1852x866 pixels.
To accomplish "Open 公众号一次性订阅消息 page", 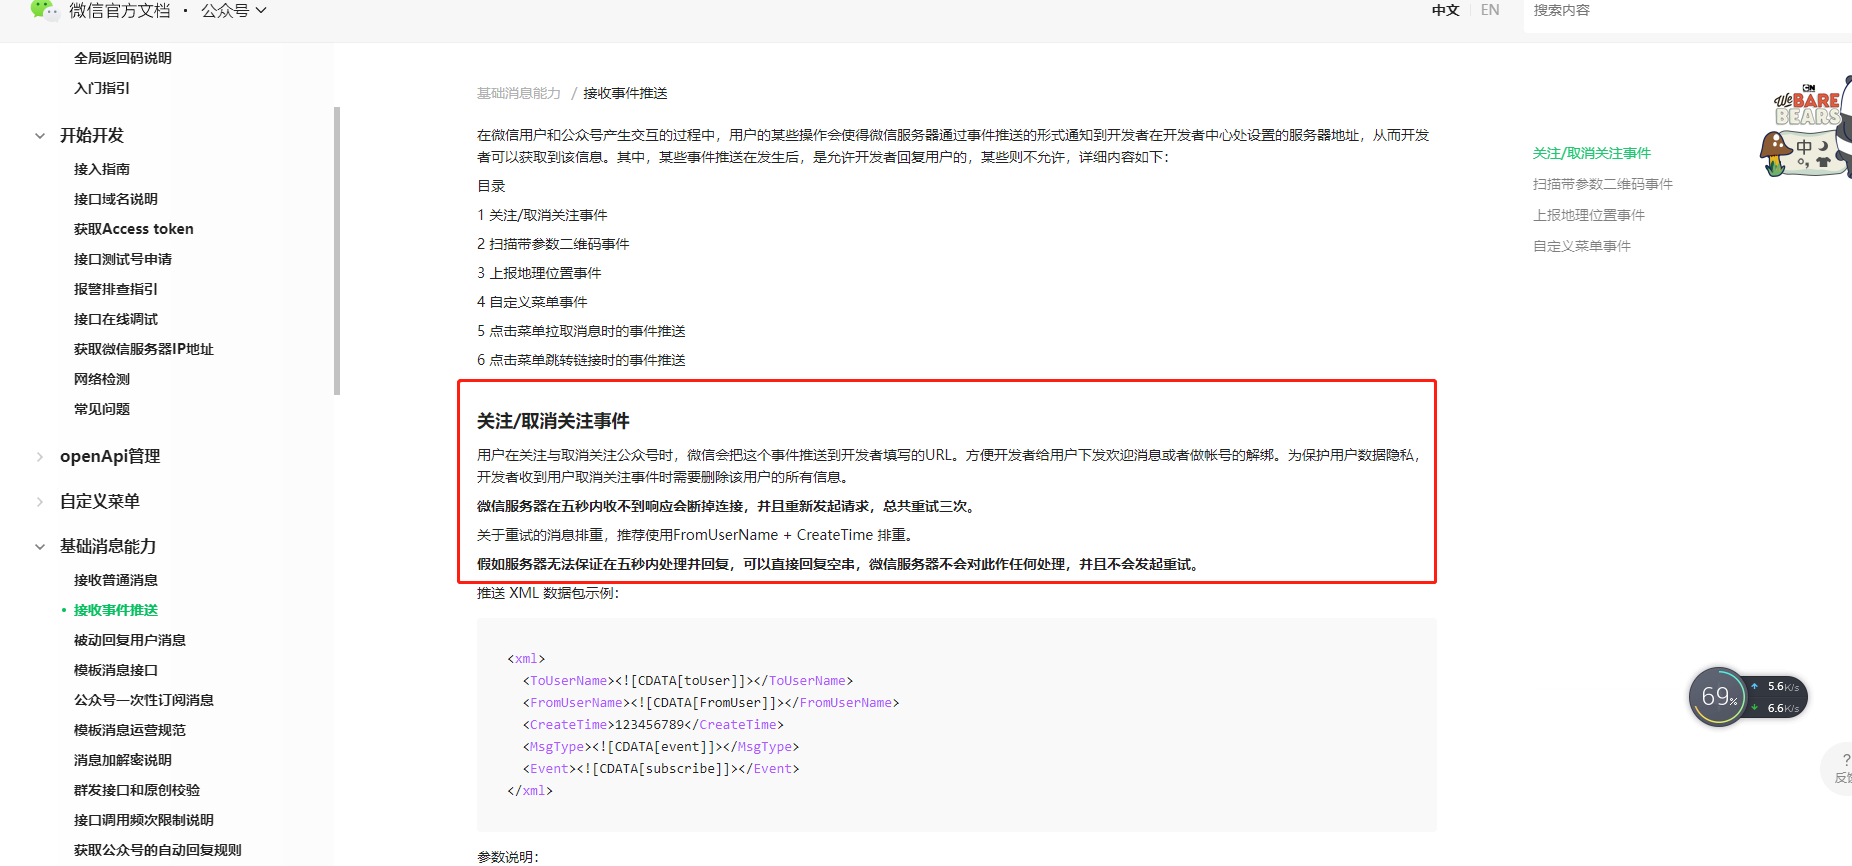I will [x=144, y=700].
